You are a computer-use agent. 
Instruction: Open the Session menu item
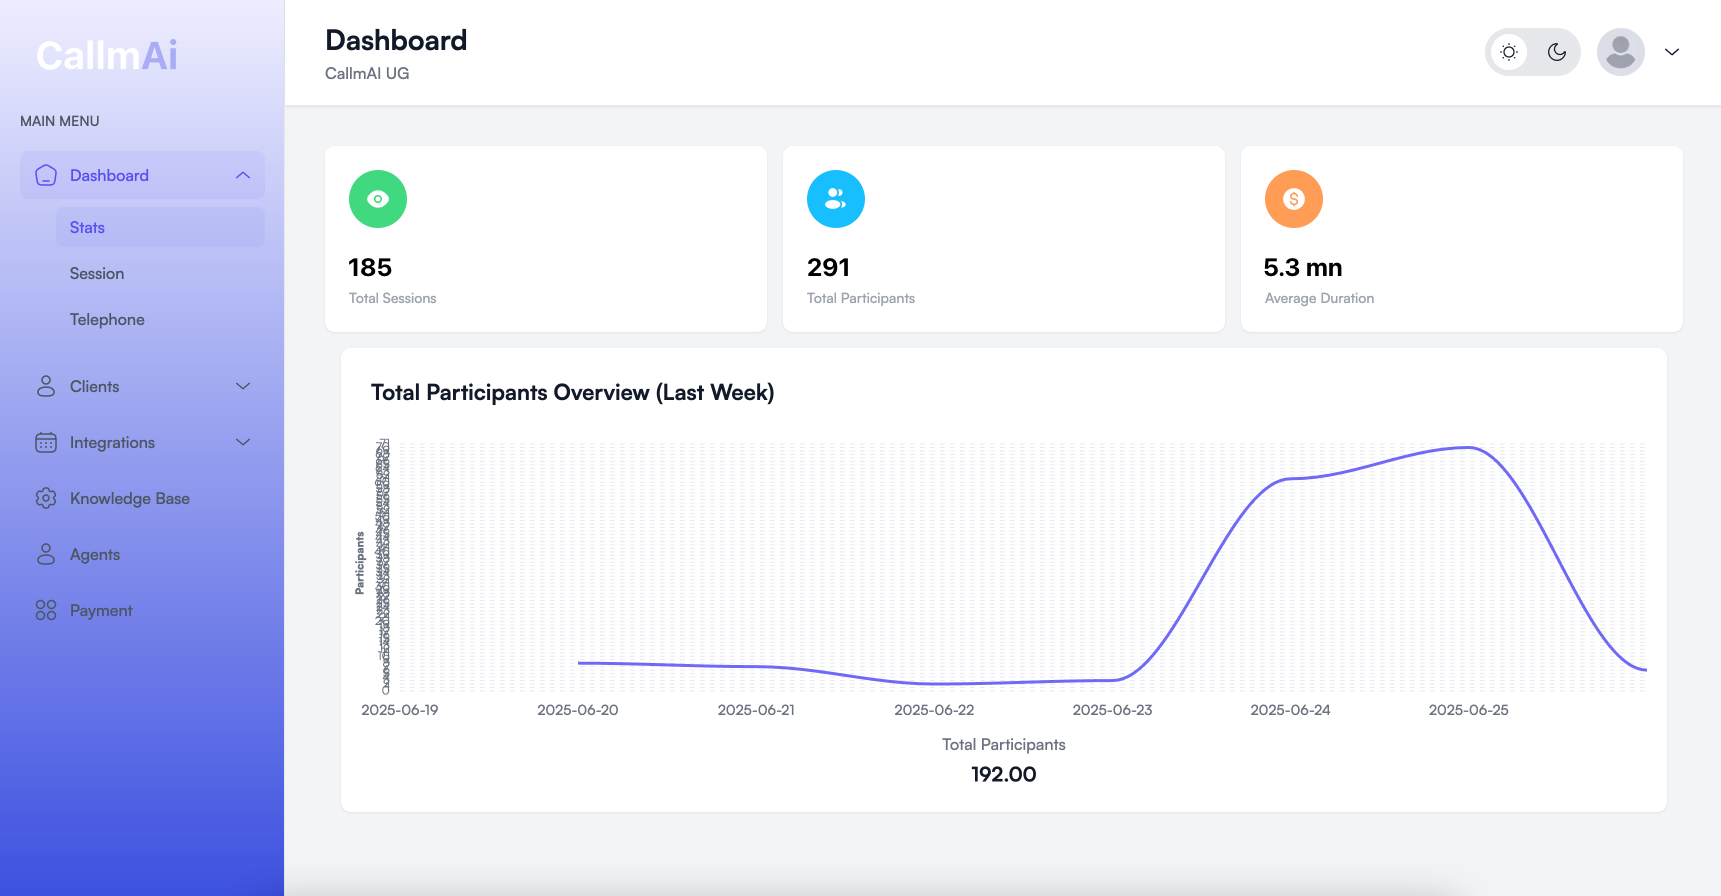point(97,274)
